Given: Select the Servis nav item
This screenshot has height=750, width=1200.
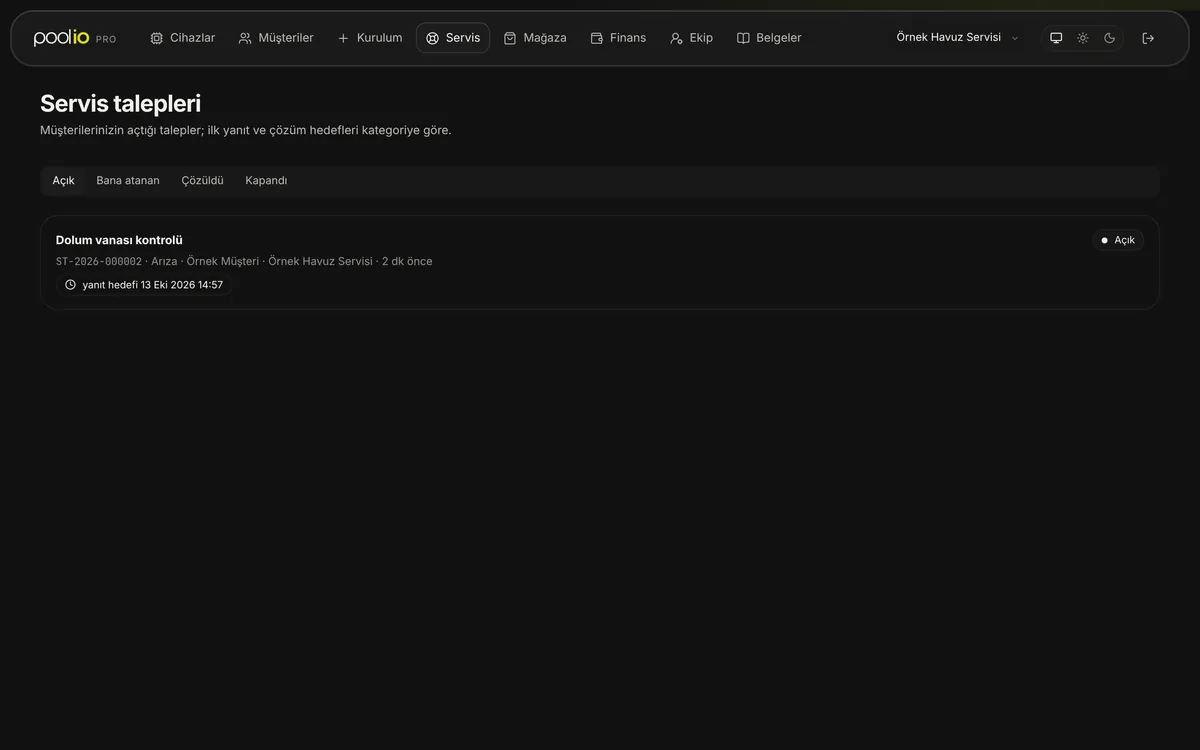Looking at the screenshot, I should [x=453, y=38].
